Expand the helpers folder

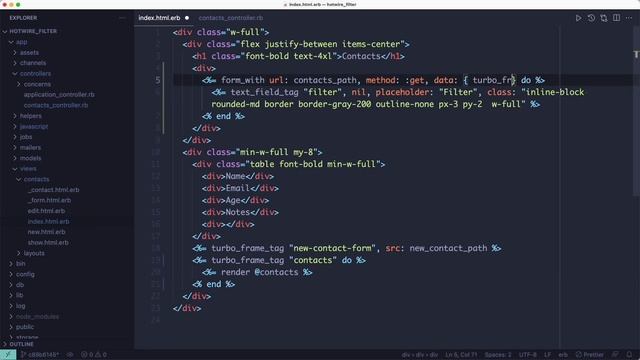pos(31,116)
